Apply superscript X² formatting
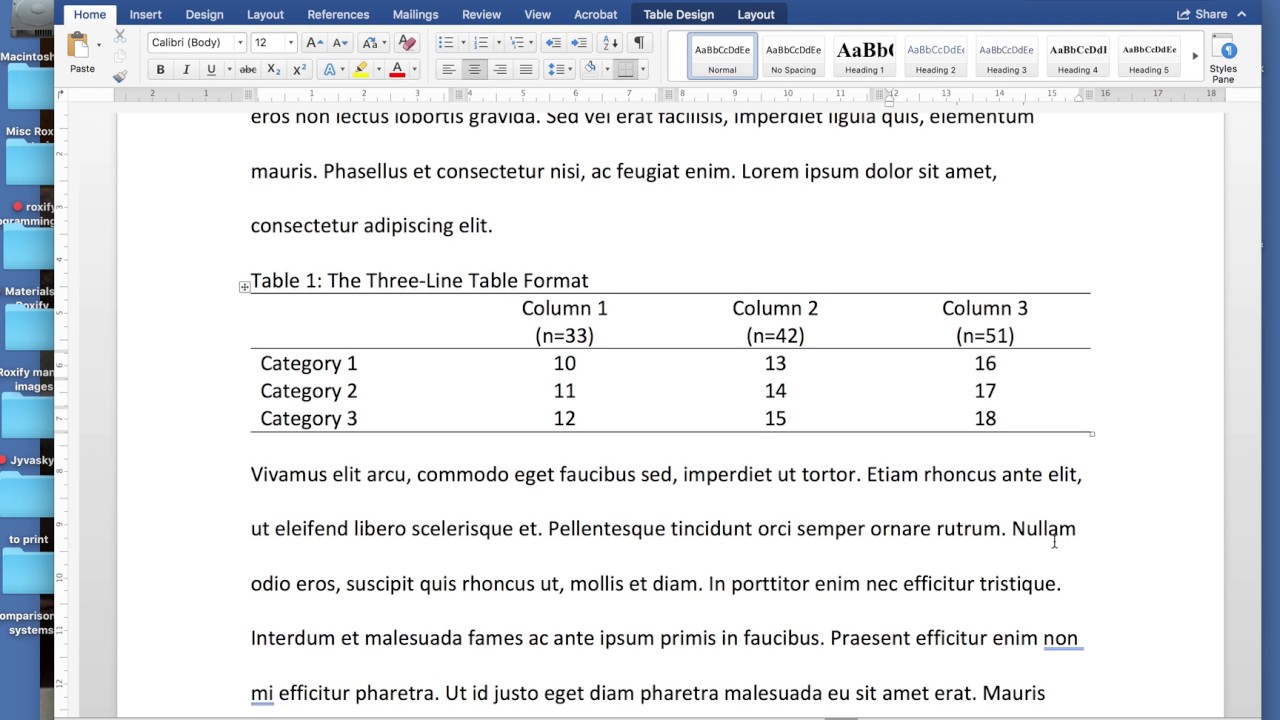The width and height of the screenshot is (1280, 720). click(299, 70)
